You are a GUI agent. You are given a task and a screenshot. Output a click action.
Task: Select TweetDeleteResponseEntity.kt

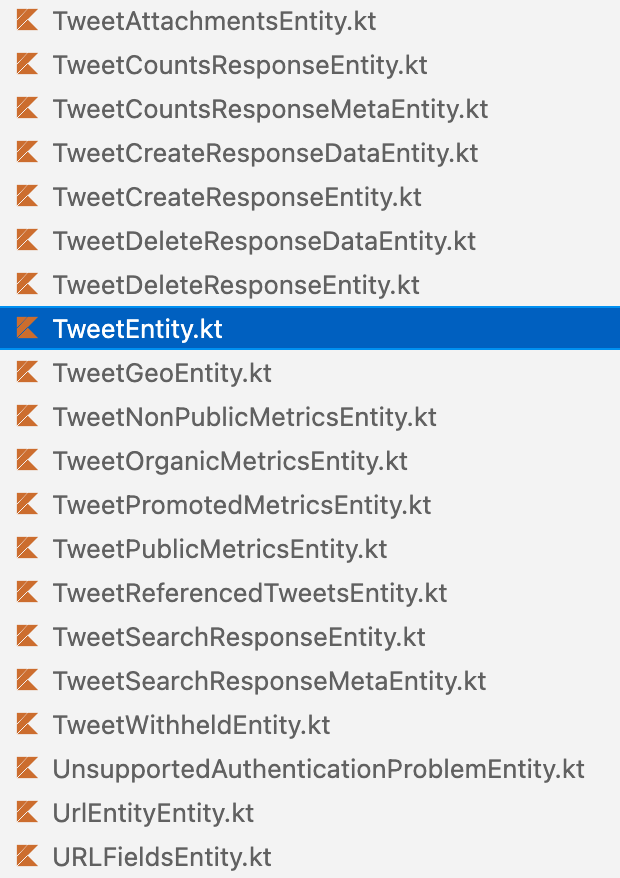coord(237,284)
